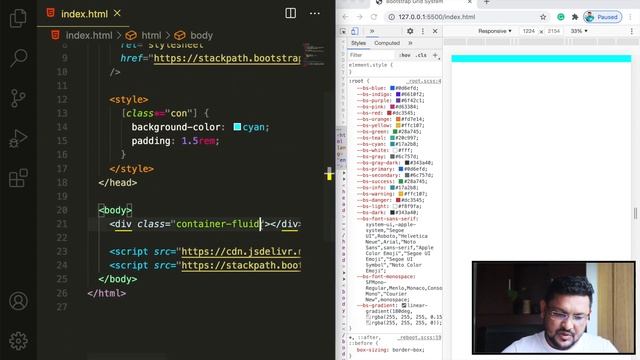Switch to the Styles tab in DevTools
Screen dimensions: 640x360
click(x=358, y=43)
